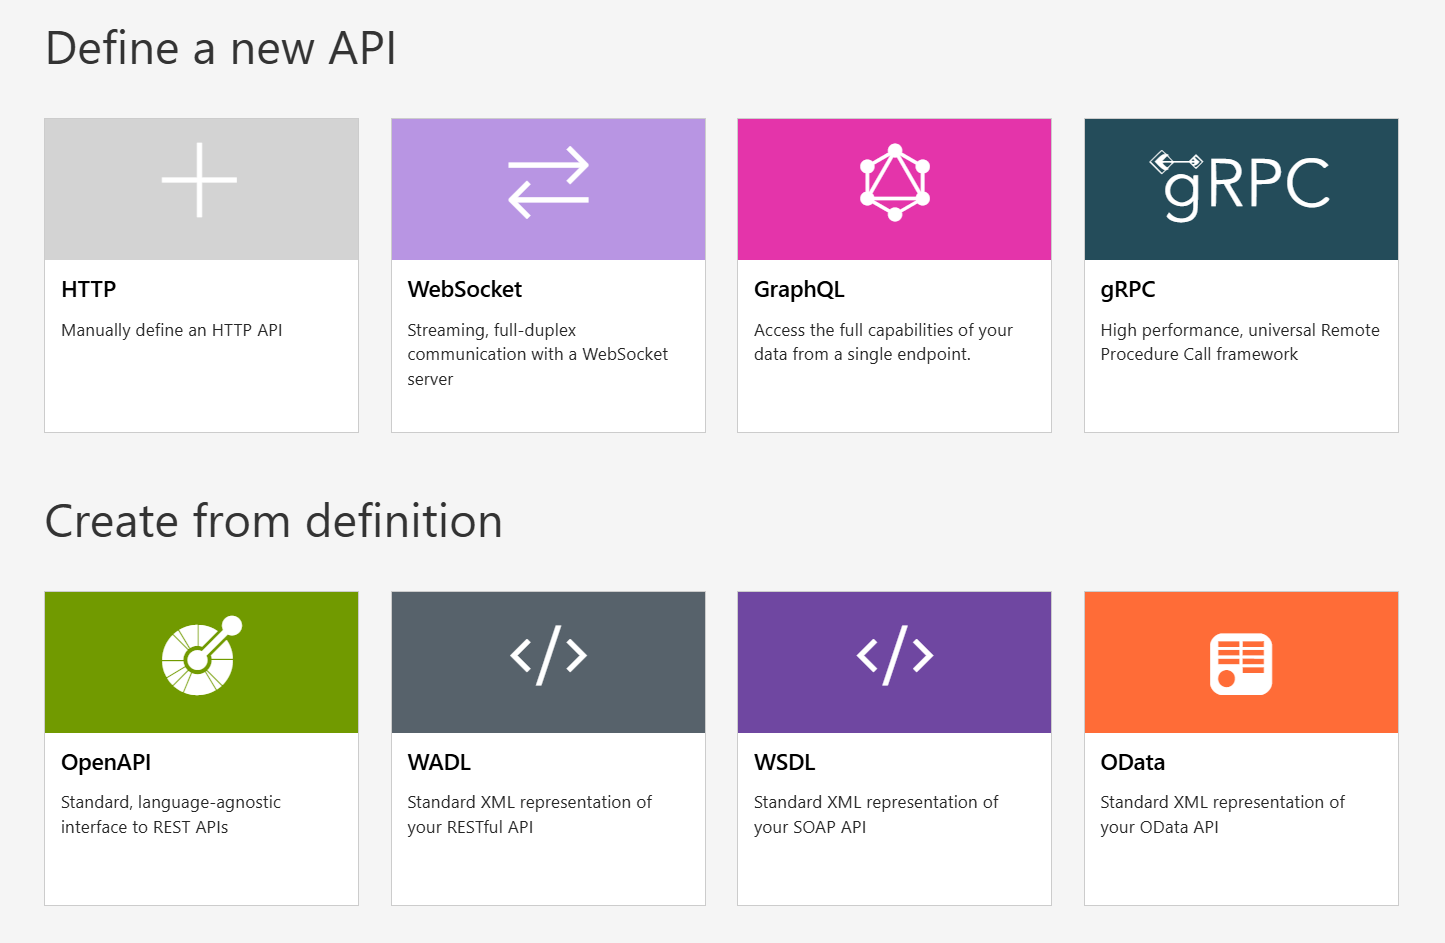The image size is (1445, 943).
Task: Choose the OpenAPI title label
Action: tap(106, 763)
